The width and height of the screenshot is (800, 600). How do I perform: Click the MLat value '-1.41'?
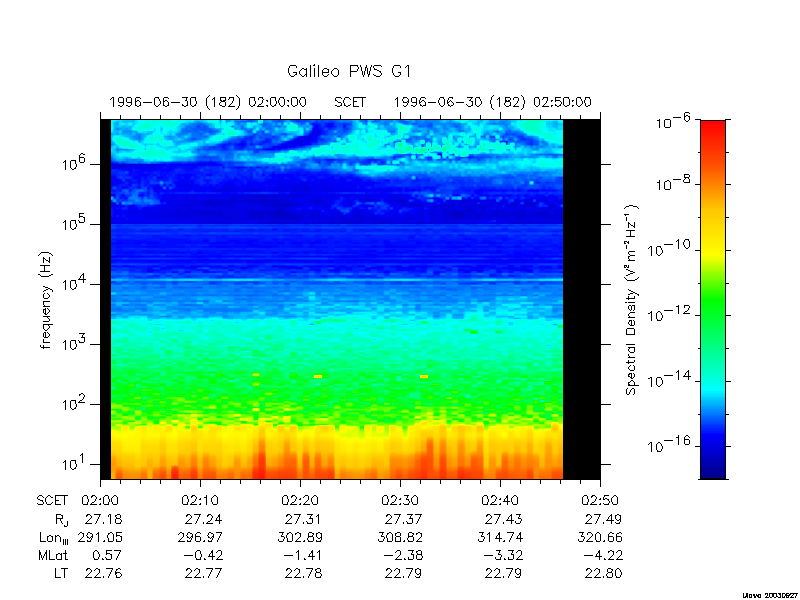pyautogui.click(x=303, y=556)
